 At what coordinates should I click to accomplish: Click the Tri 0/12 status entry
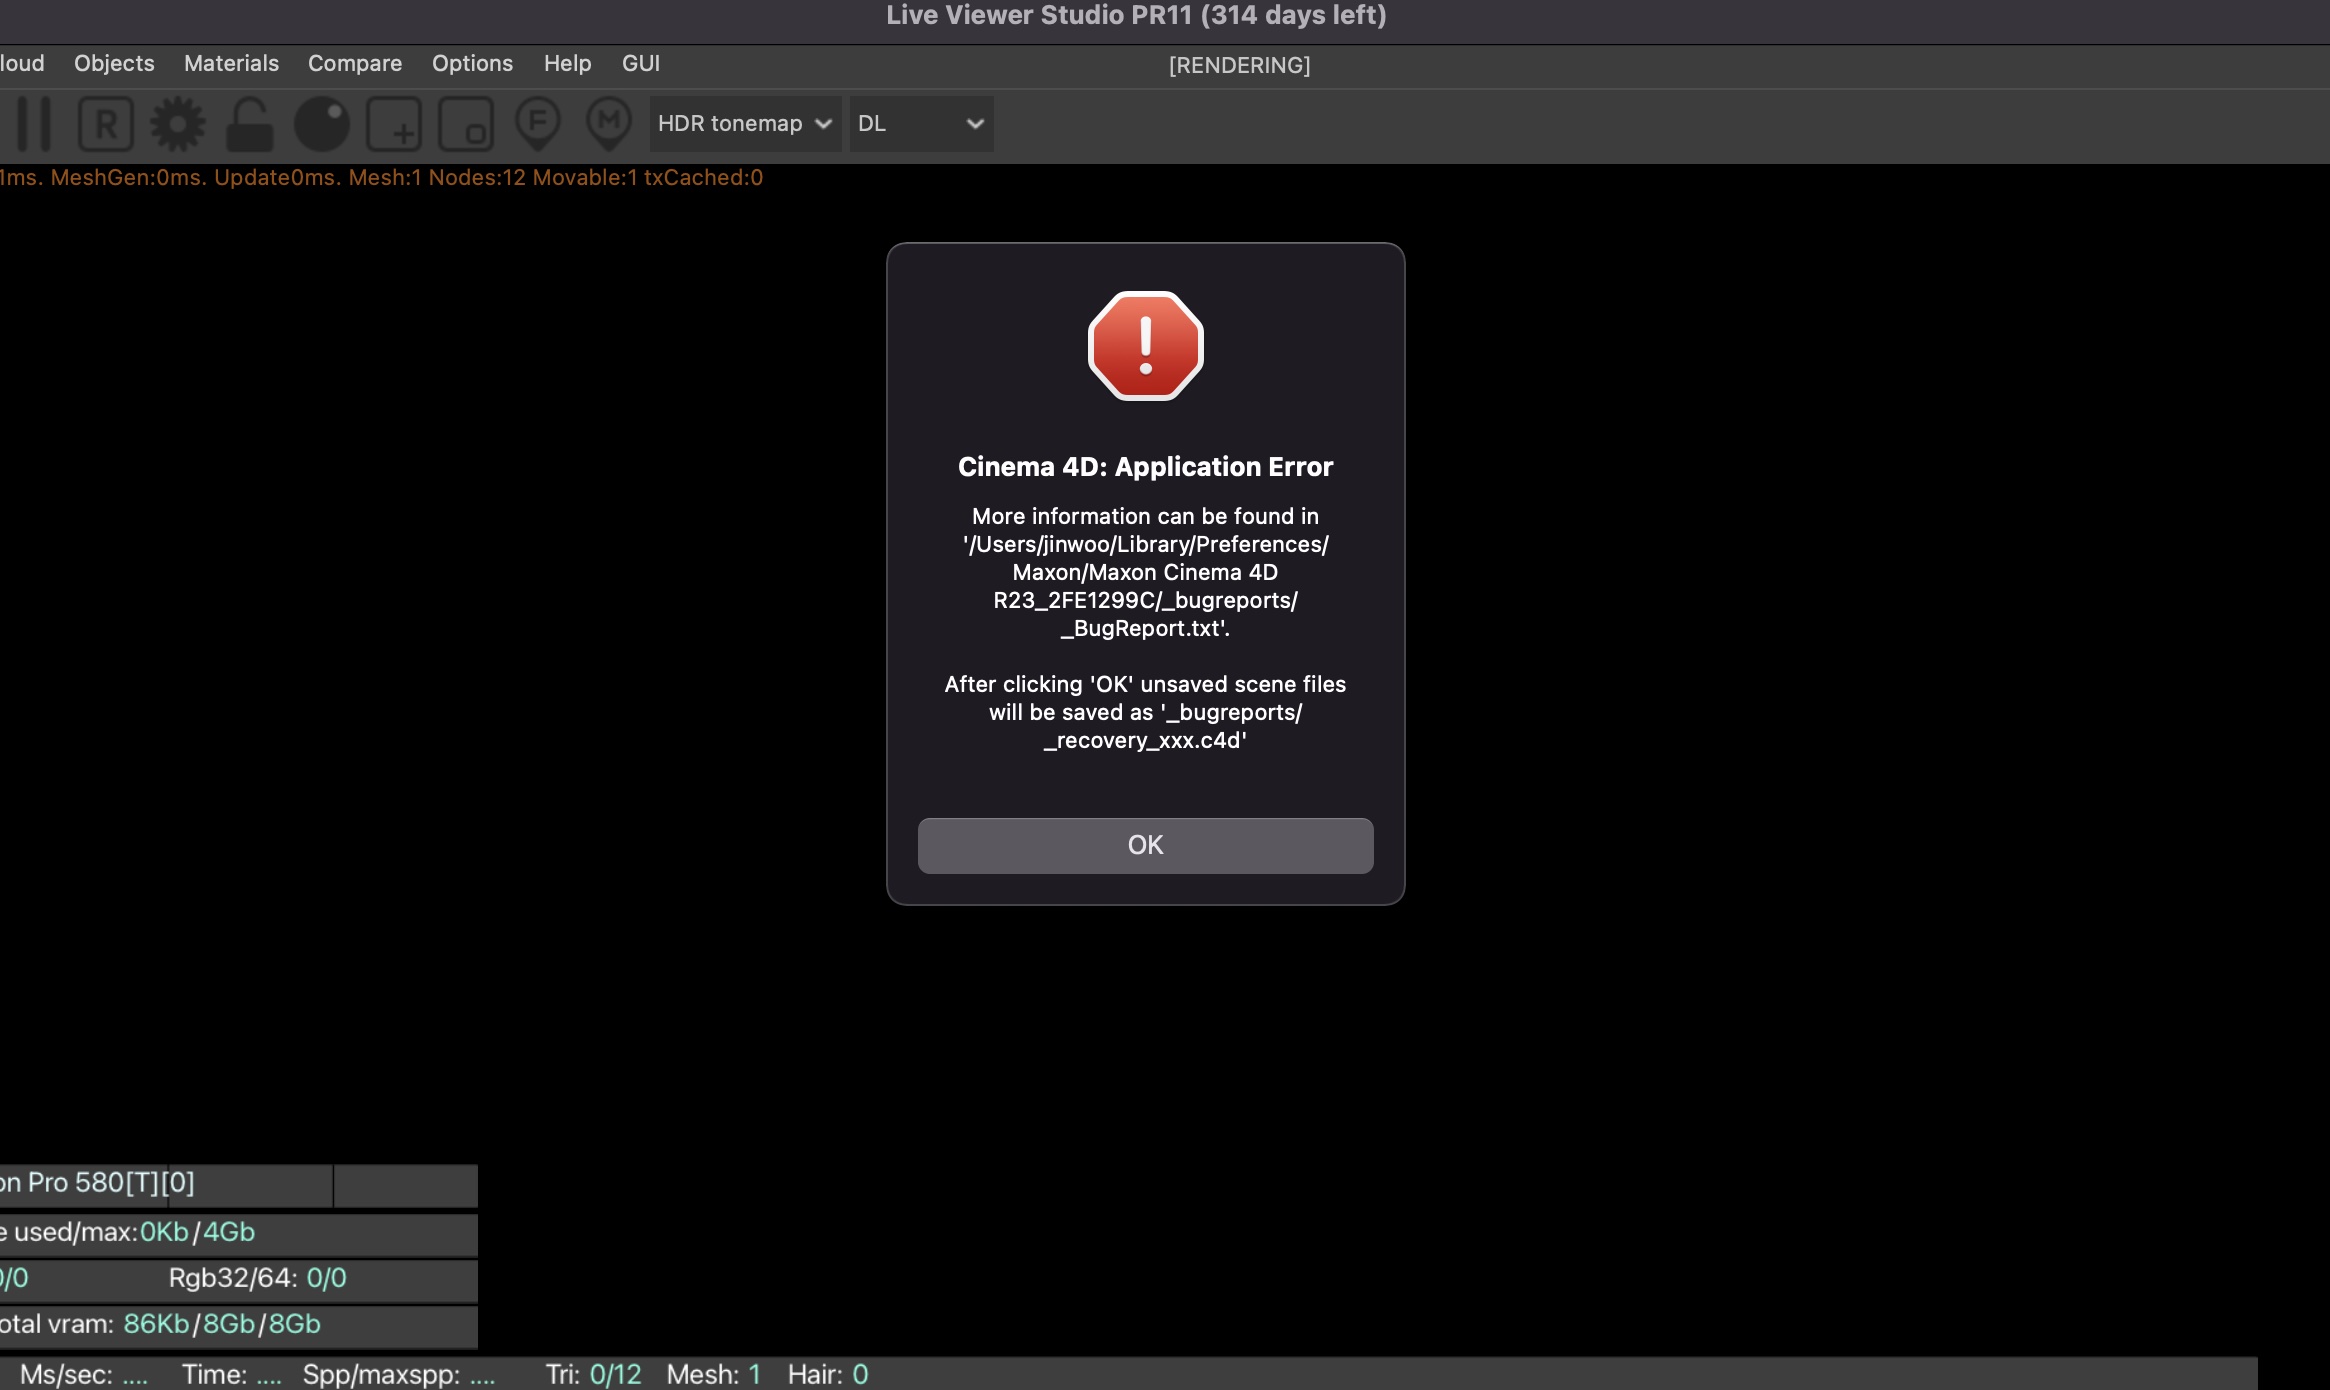pyautogui.click(x=593, y=1375)
